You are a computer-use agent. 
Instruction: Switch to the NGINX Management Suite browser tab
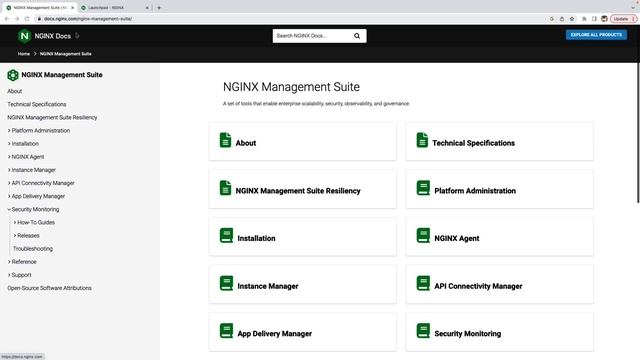pyautogui.click(x=40, y=8)
